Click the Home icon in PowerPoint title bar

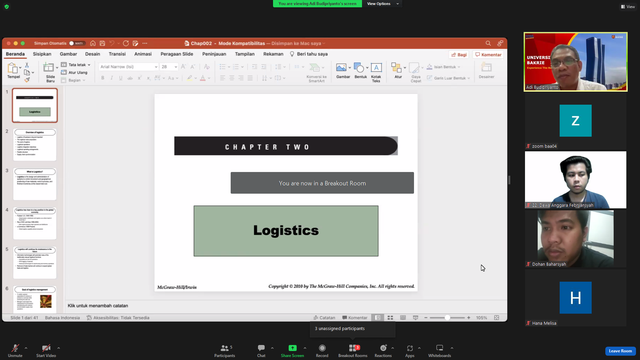(x=93, y=43)
